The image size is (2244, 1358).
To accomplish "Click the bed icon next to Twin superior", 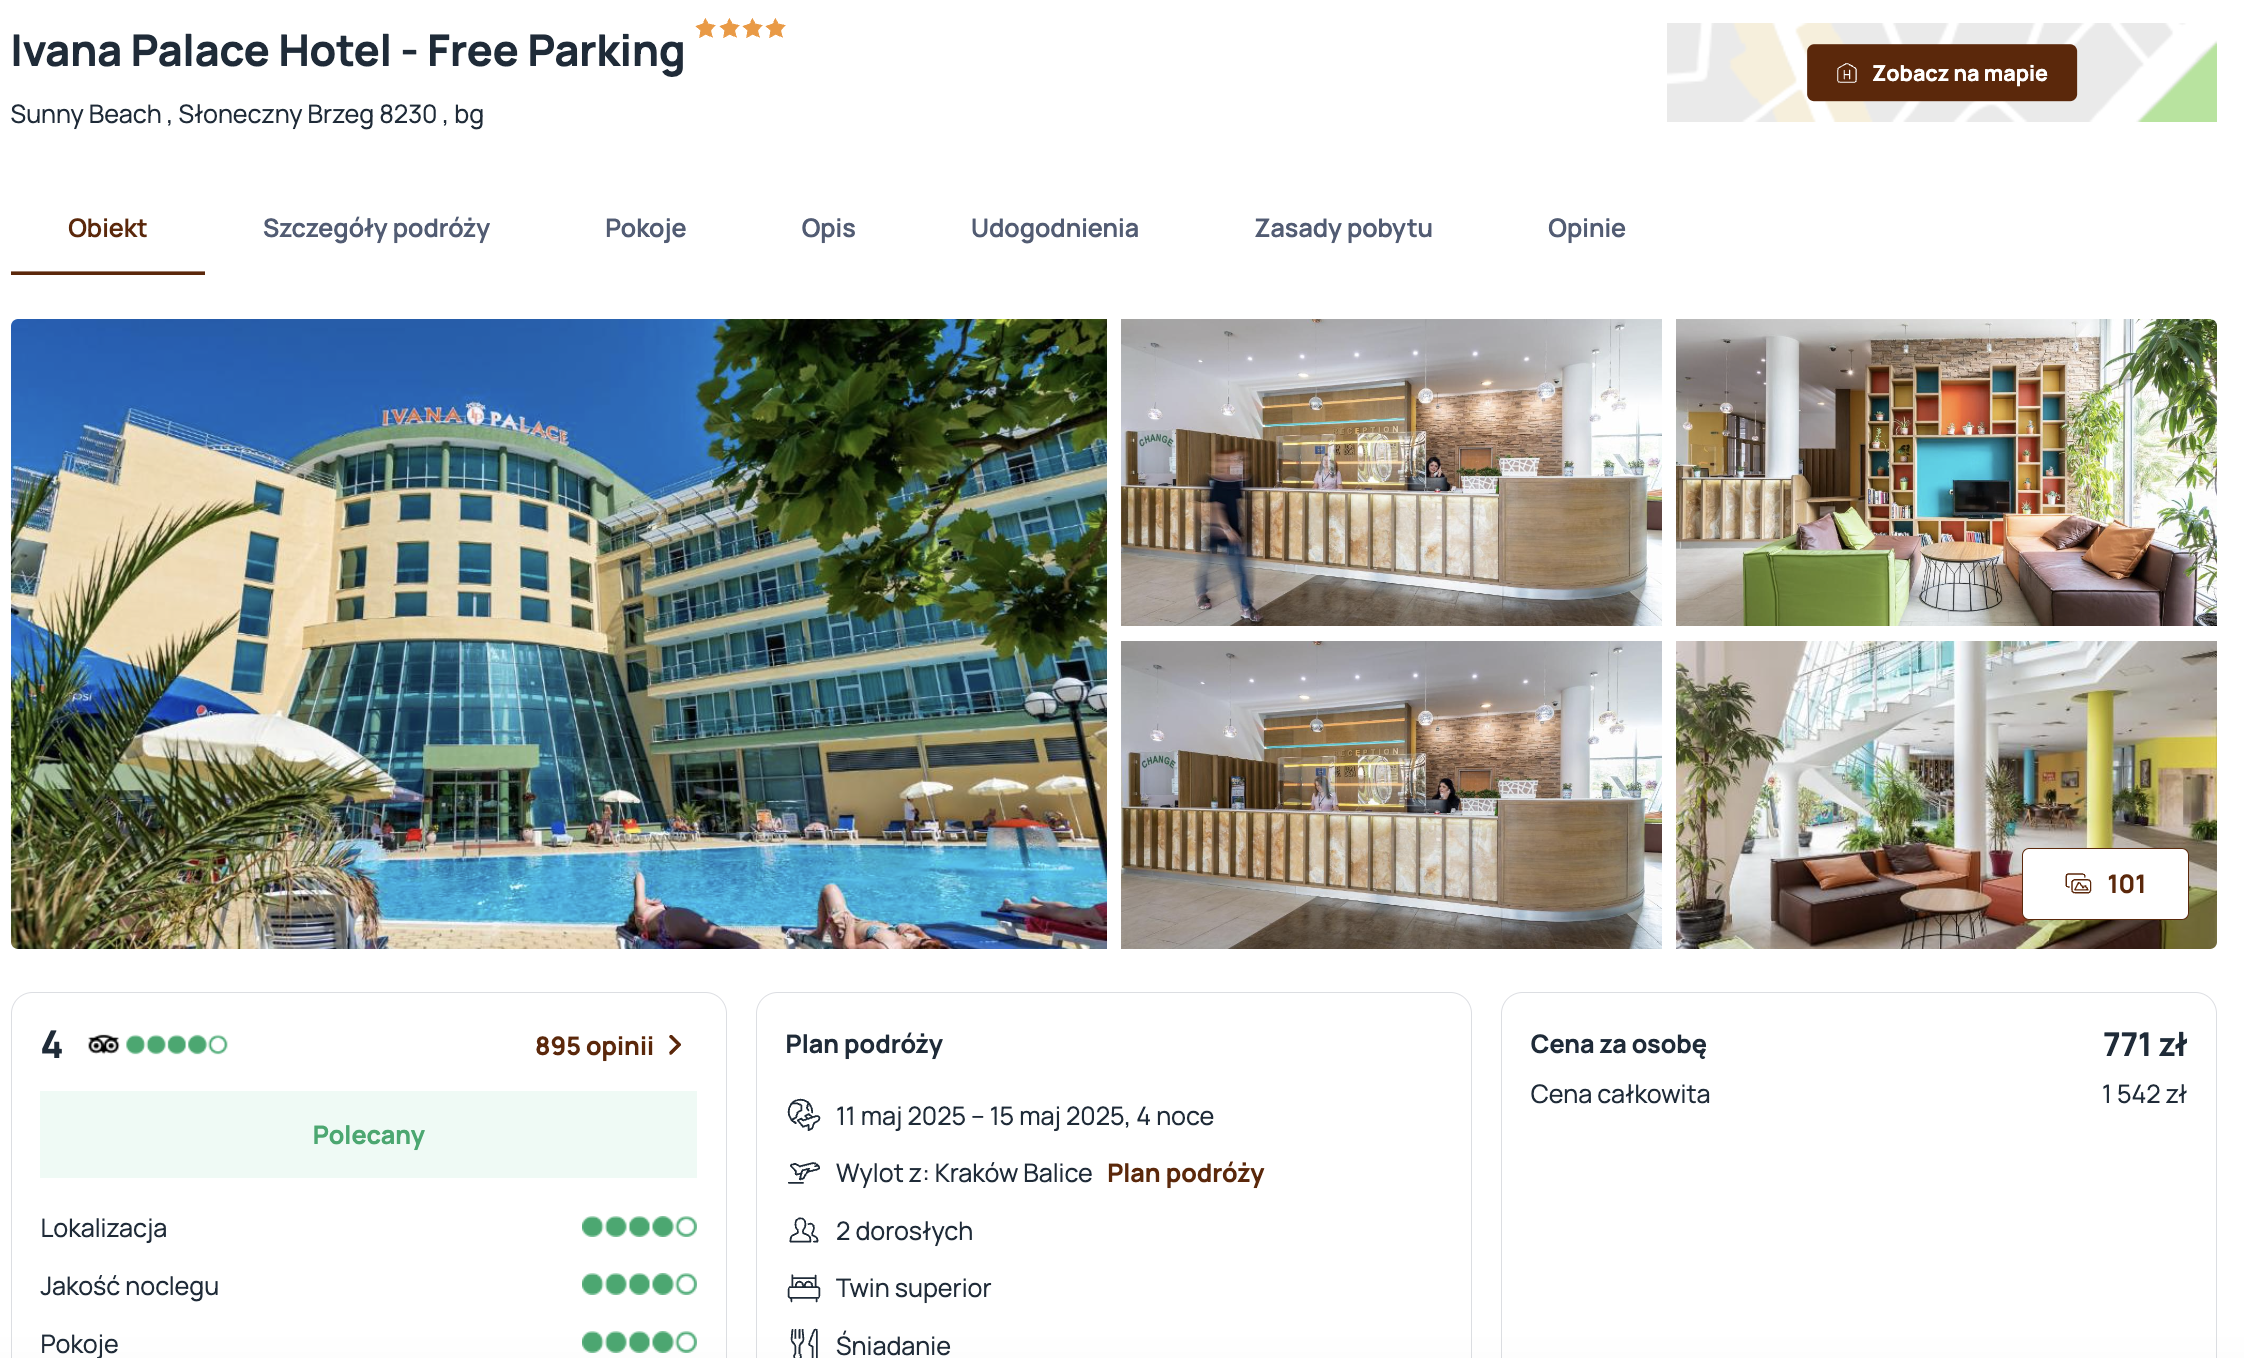I will click(803, 1288).
